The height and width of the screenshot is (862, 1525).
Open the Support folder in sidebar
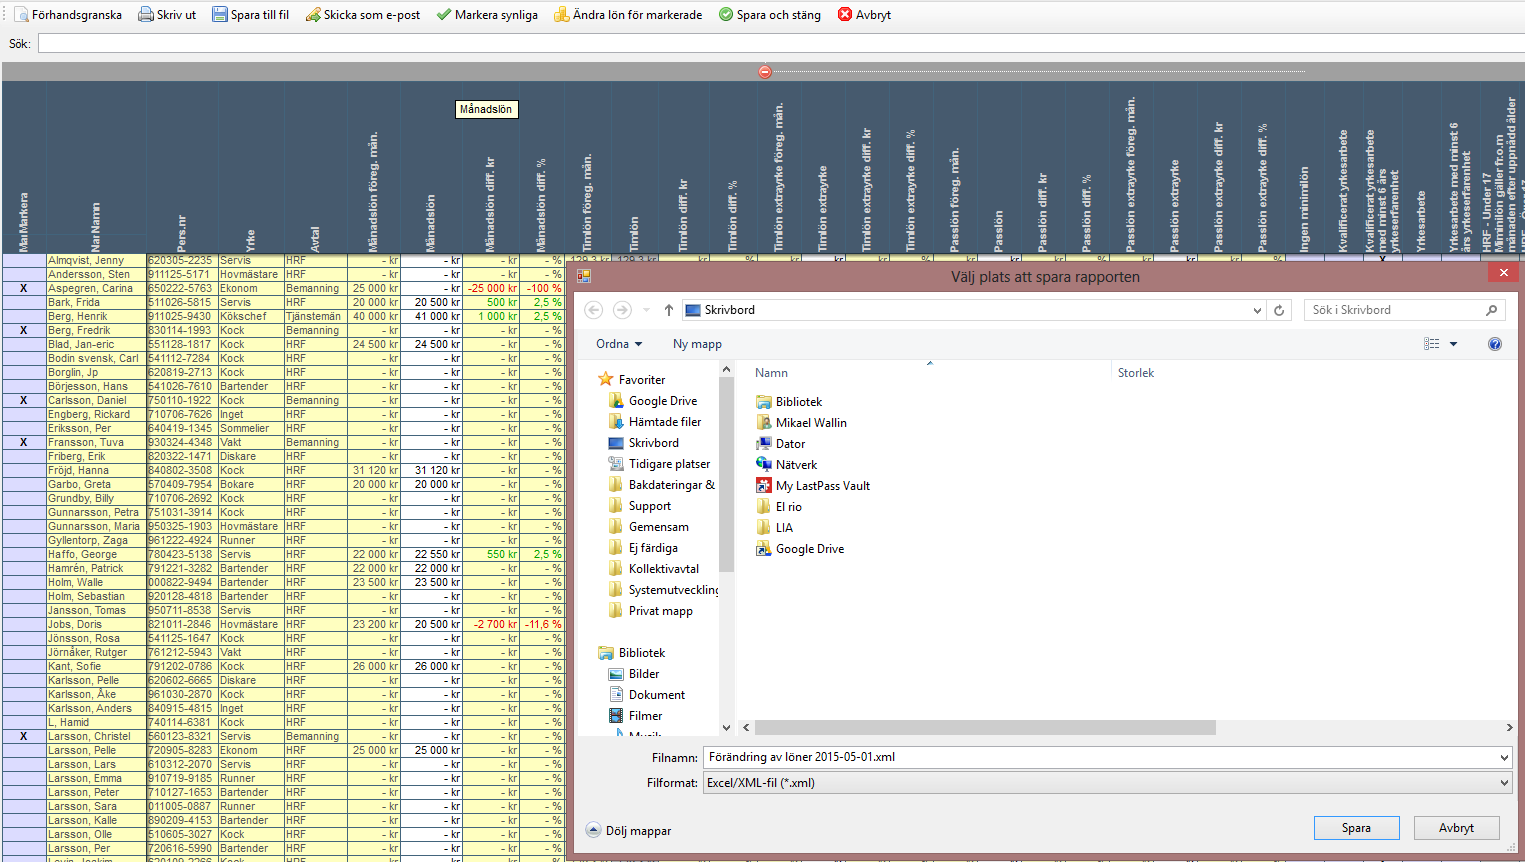tap(640, 506)
